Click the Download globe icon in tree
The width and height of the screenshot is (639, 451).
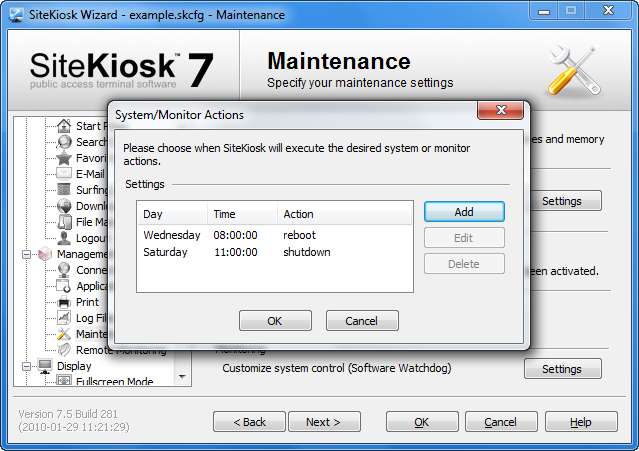(65, 206)
